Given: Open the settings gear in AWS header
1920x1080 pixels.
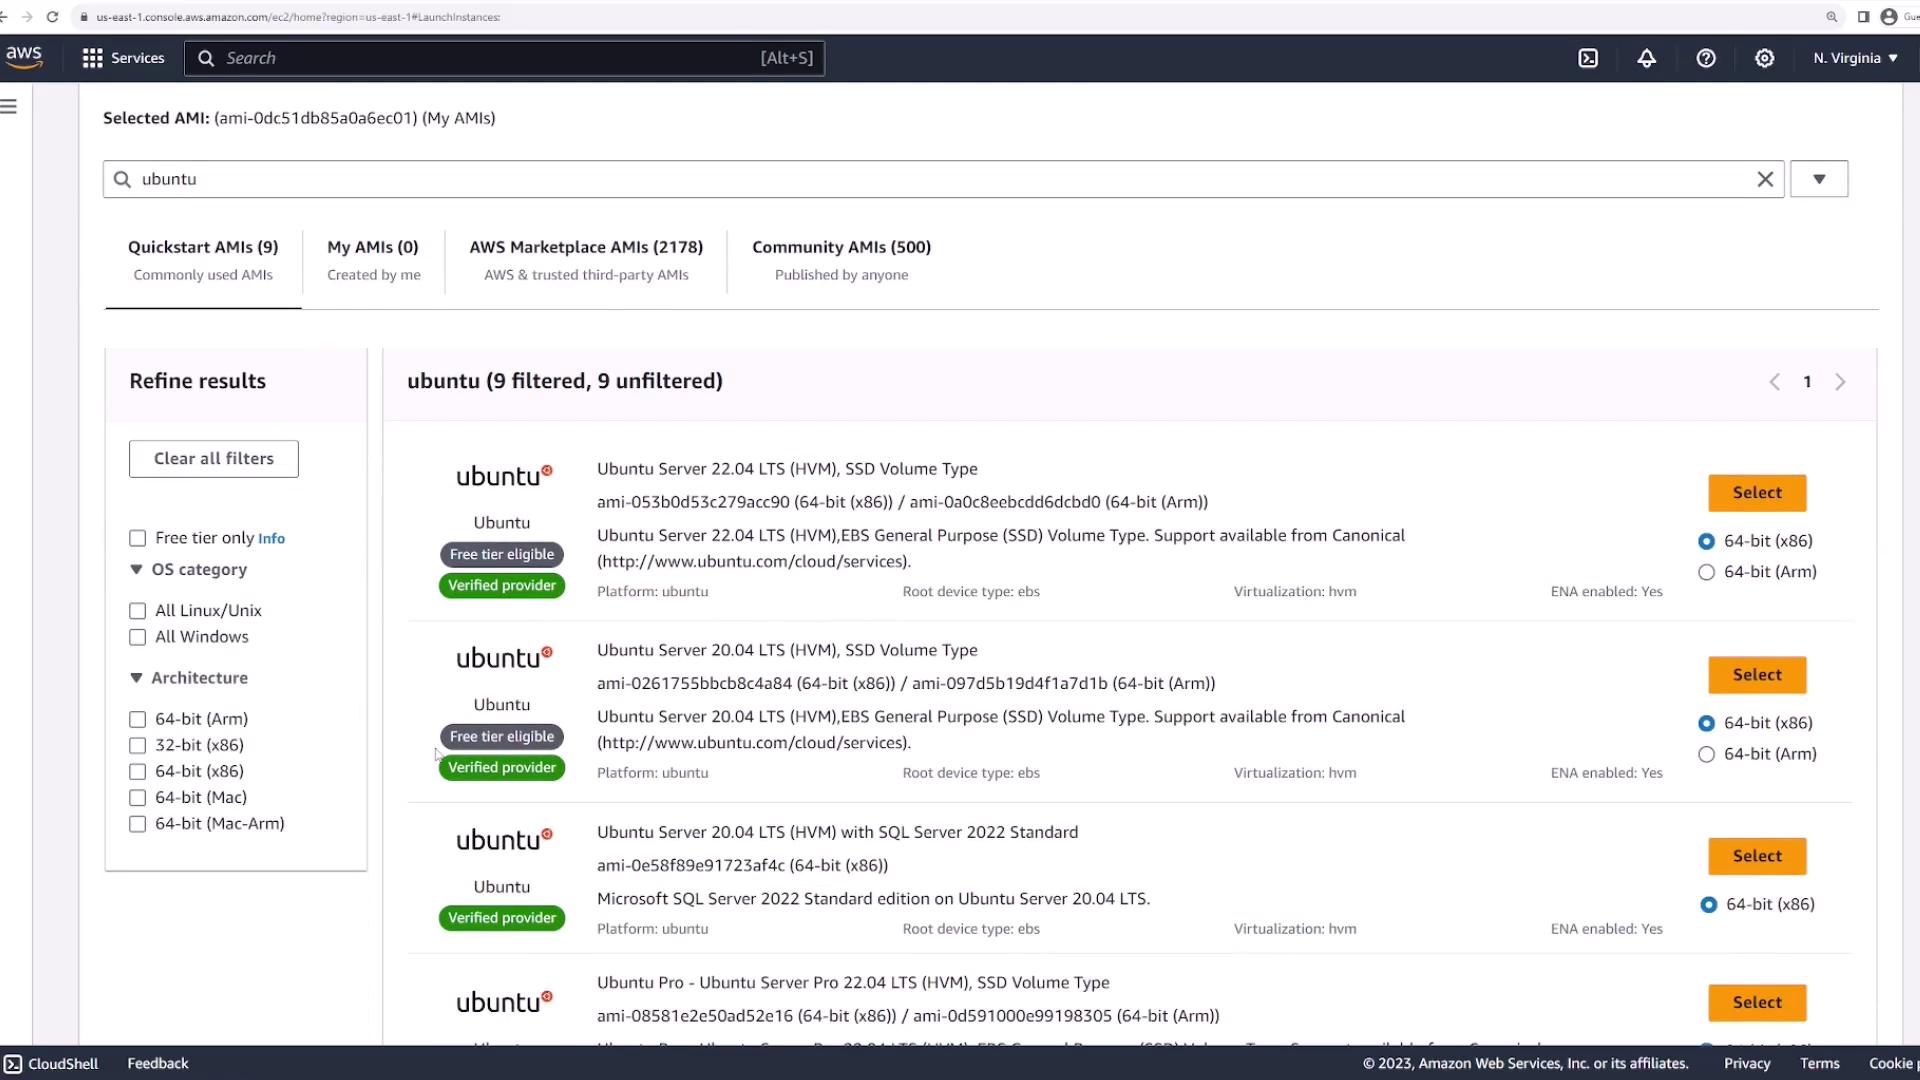Looking at the screenshot, I should [1765, 58].
